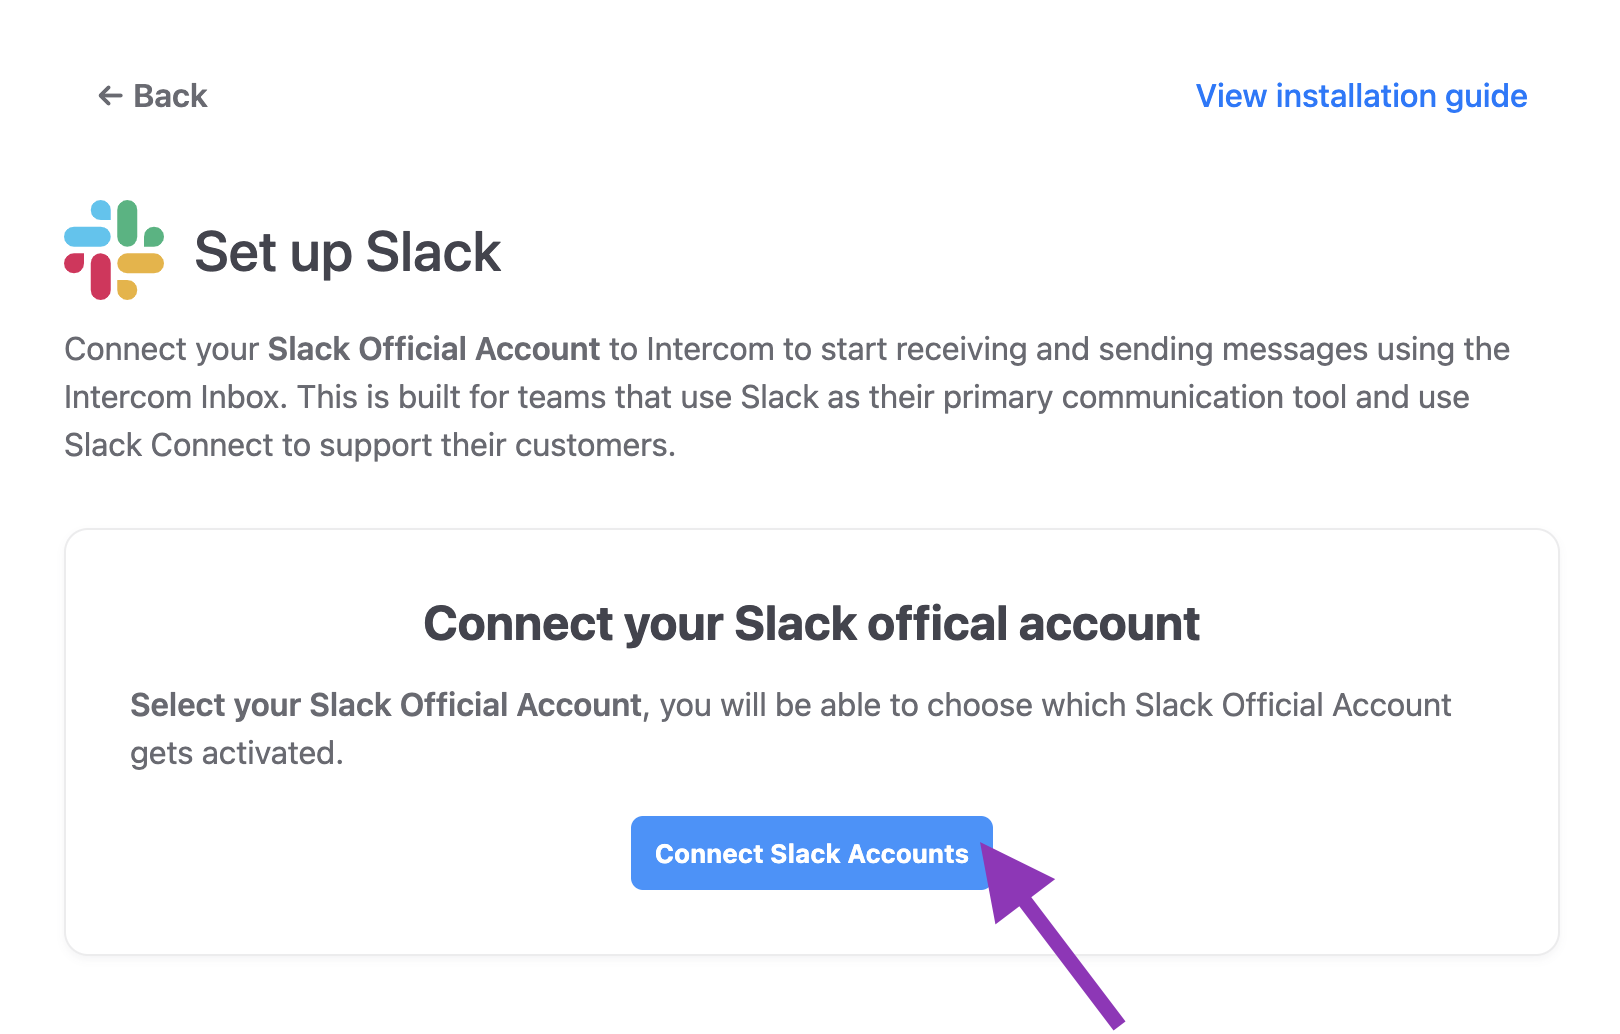
Task: Click the Back arrow icon
Action: pyautogui.click(x=110, y=96)
